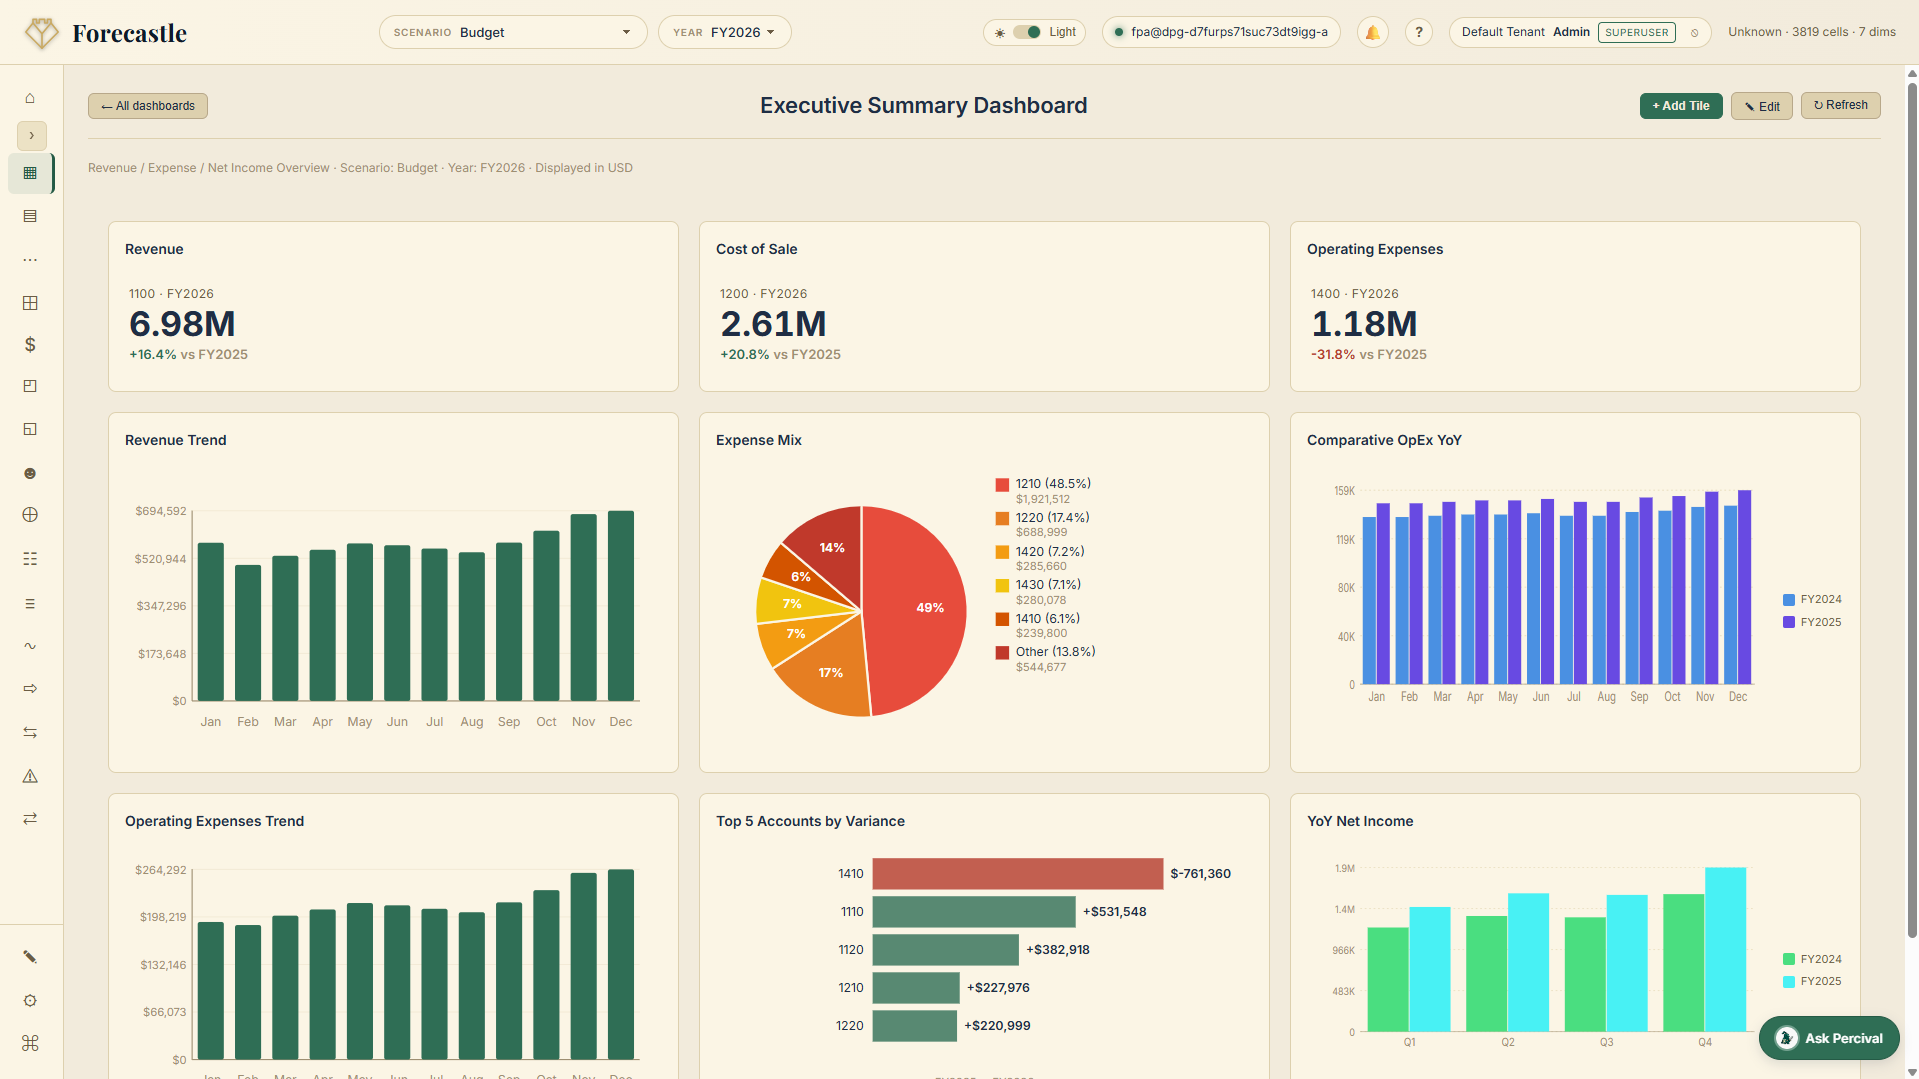Open the Scenario Budget dropdown
The height and width of the screenshot is (1079, 1919).
click(512, 31)
